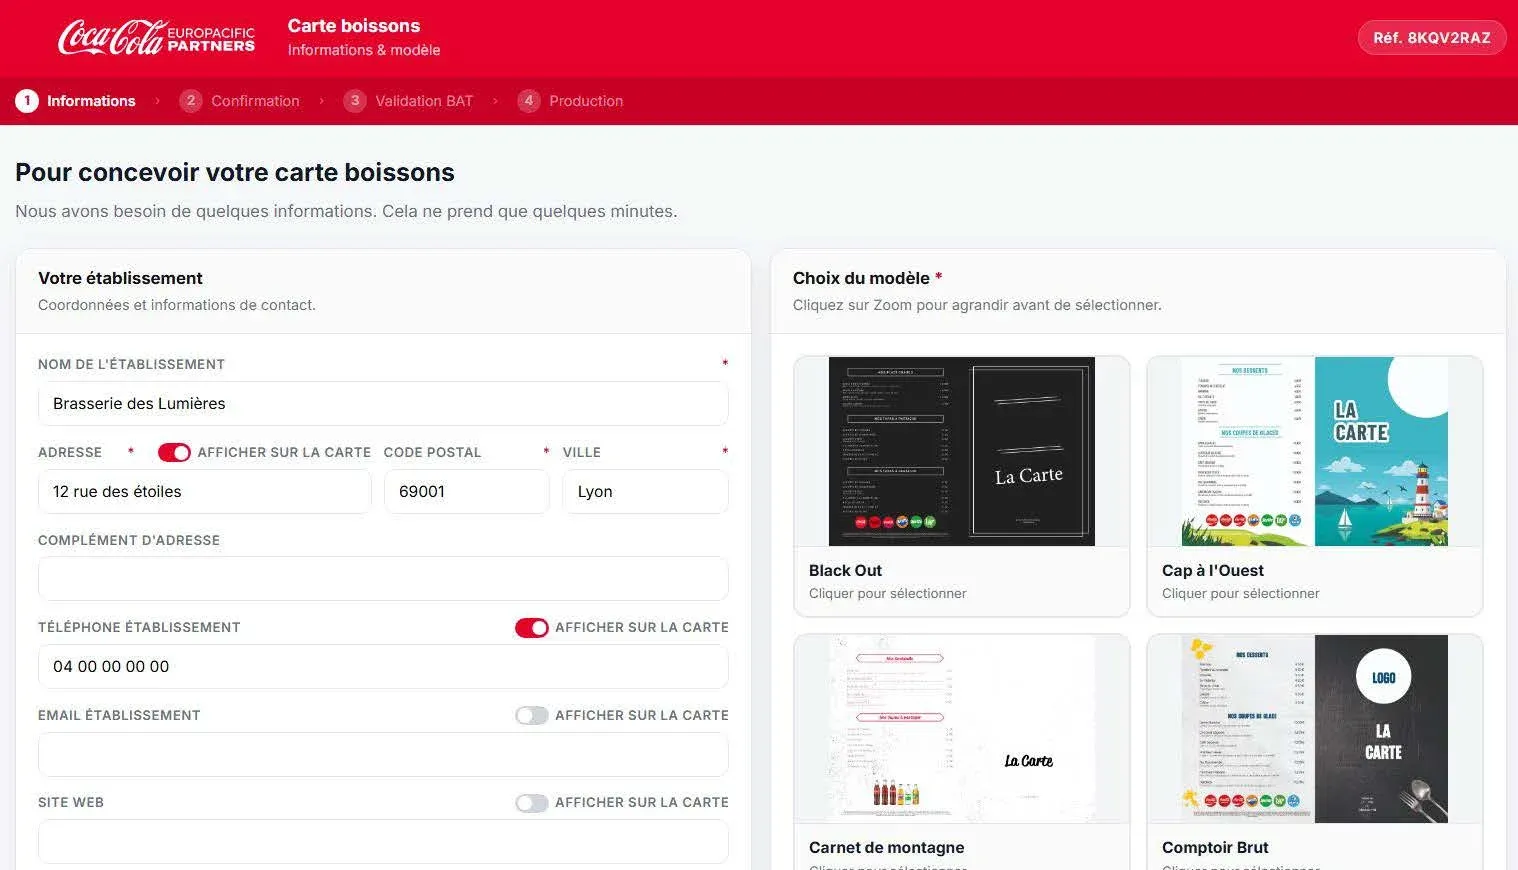Image resolution: width=1518 pixels, height=870 pixels.
Task: Select the Black Out template thumbnail
Action: (x=962, y=451)
